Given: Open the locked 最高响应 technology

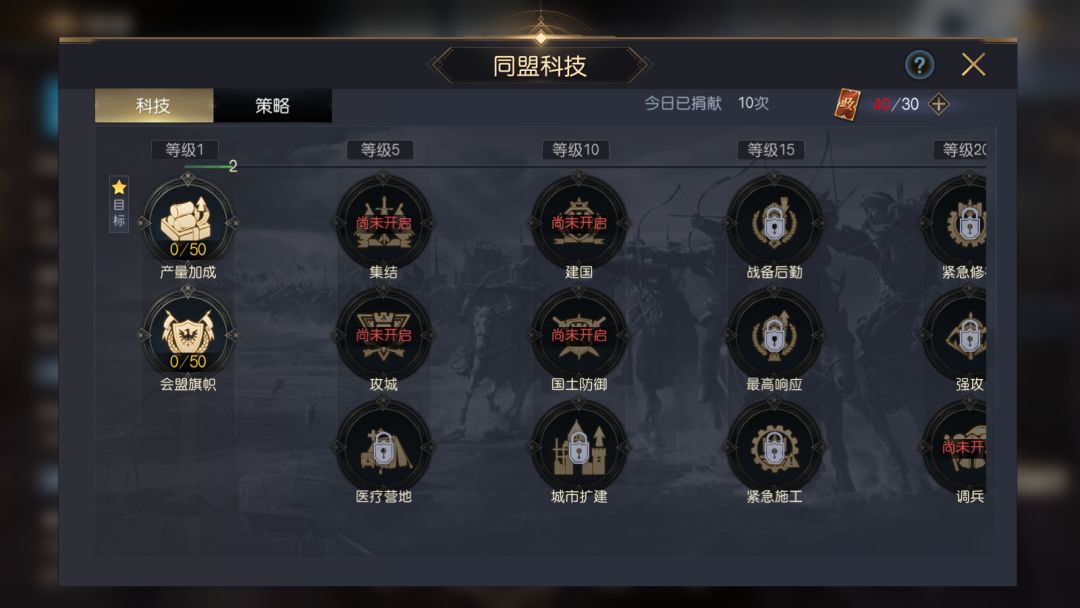Looking at the screenshot, I should tap(774, 335).
